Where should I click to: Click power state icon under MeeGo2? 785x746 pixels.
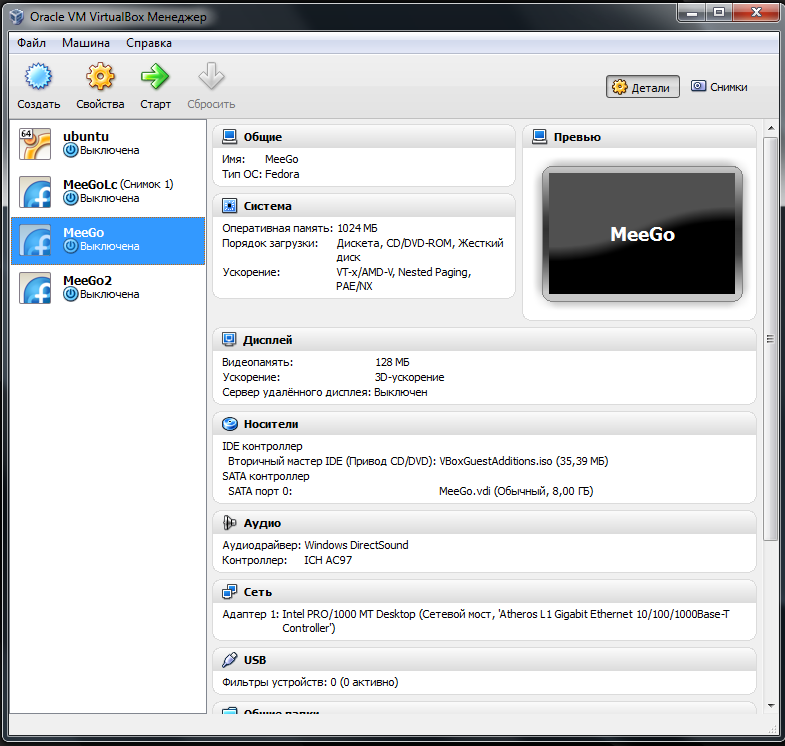tap(71, 294)
